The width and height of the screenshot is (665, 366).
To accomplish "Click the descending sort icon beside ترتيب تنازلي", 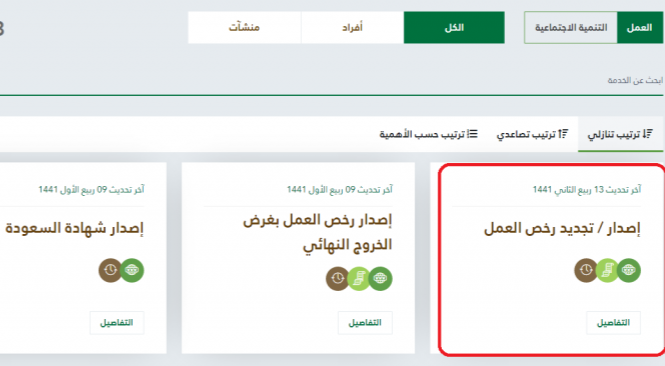I will 647,134.
